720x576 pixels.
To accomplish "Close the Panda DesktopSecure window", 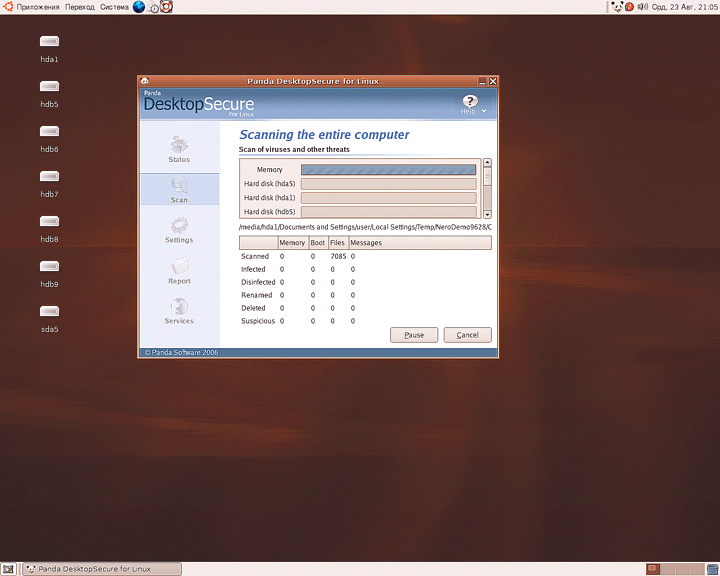I will 493,81.
